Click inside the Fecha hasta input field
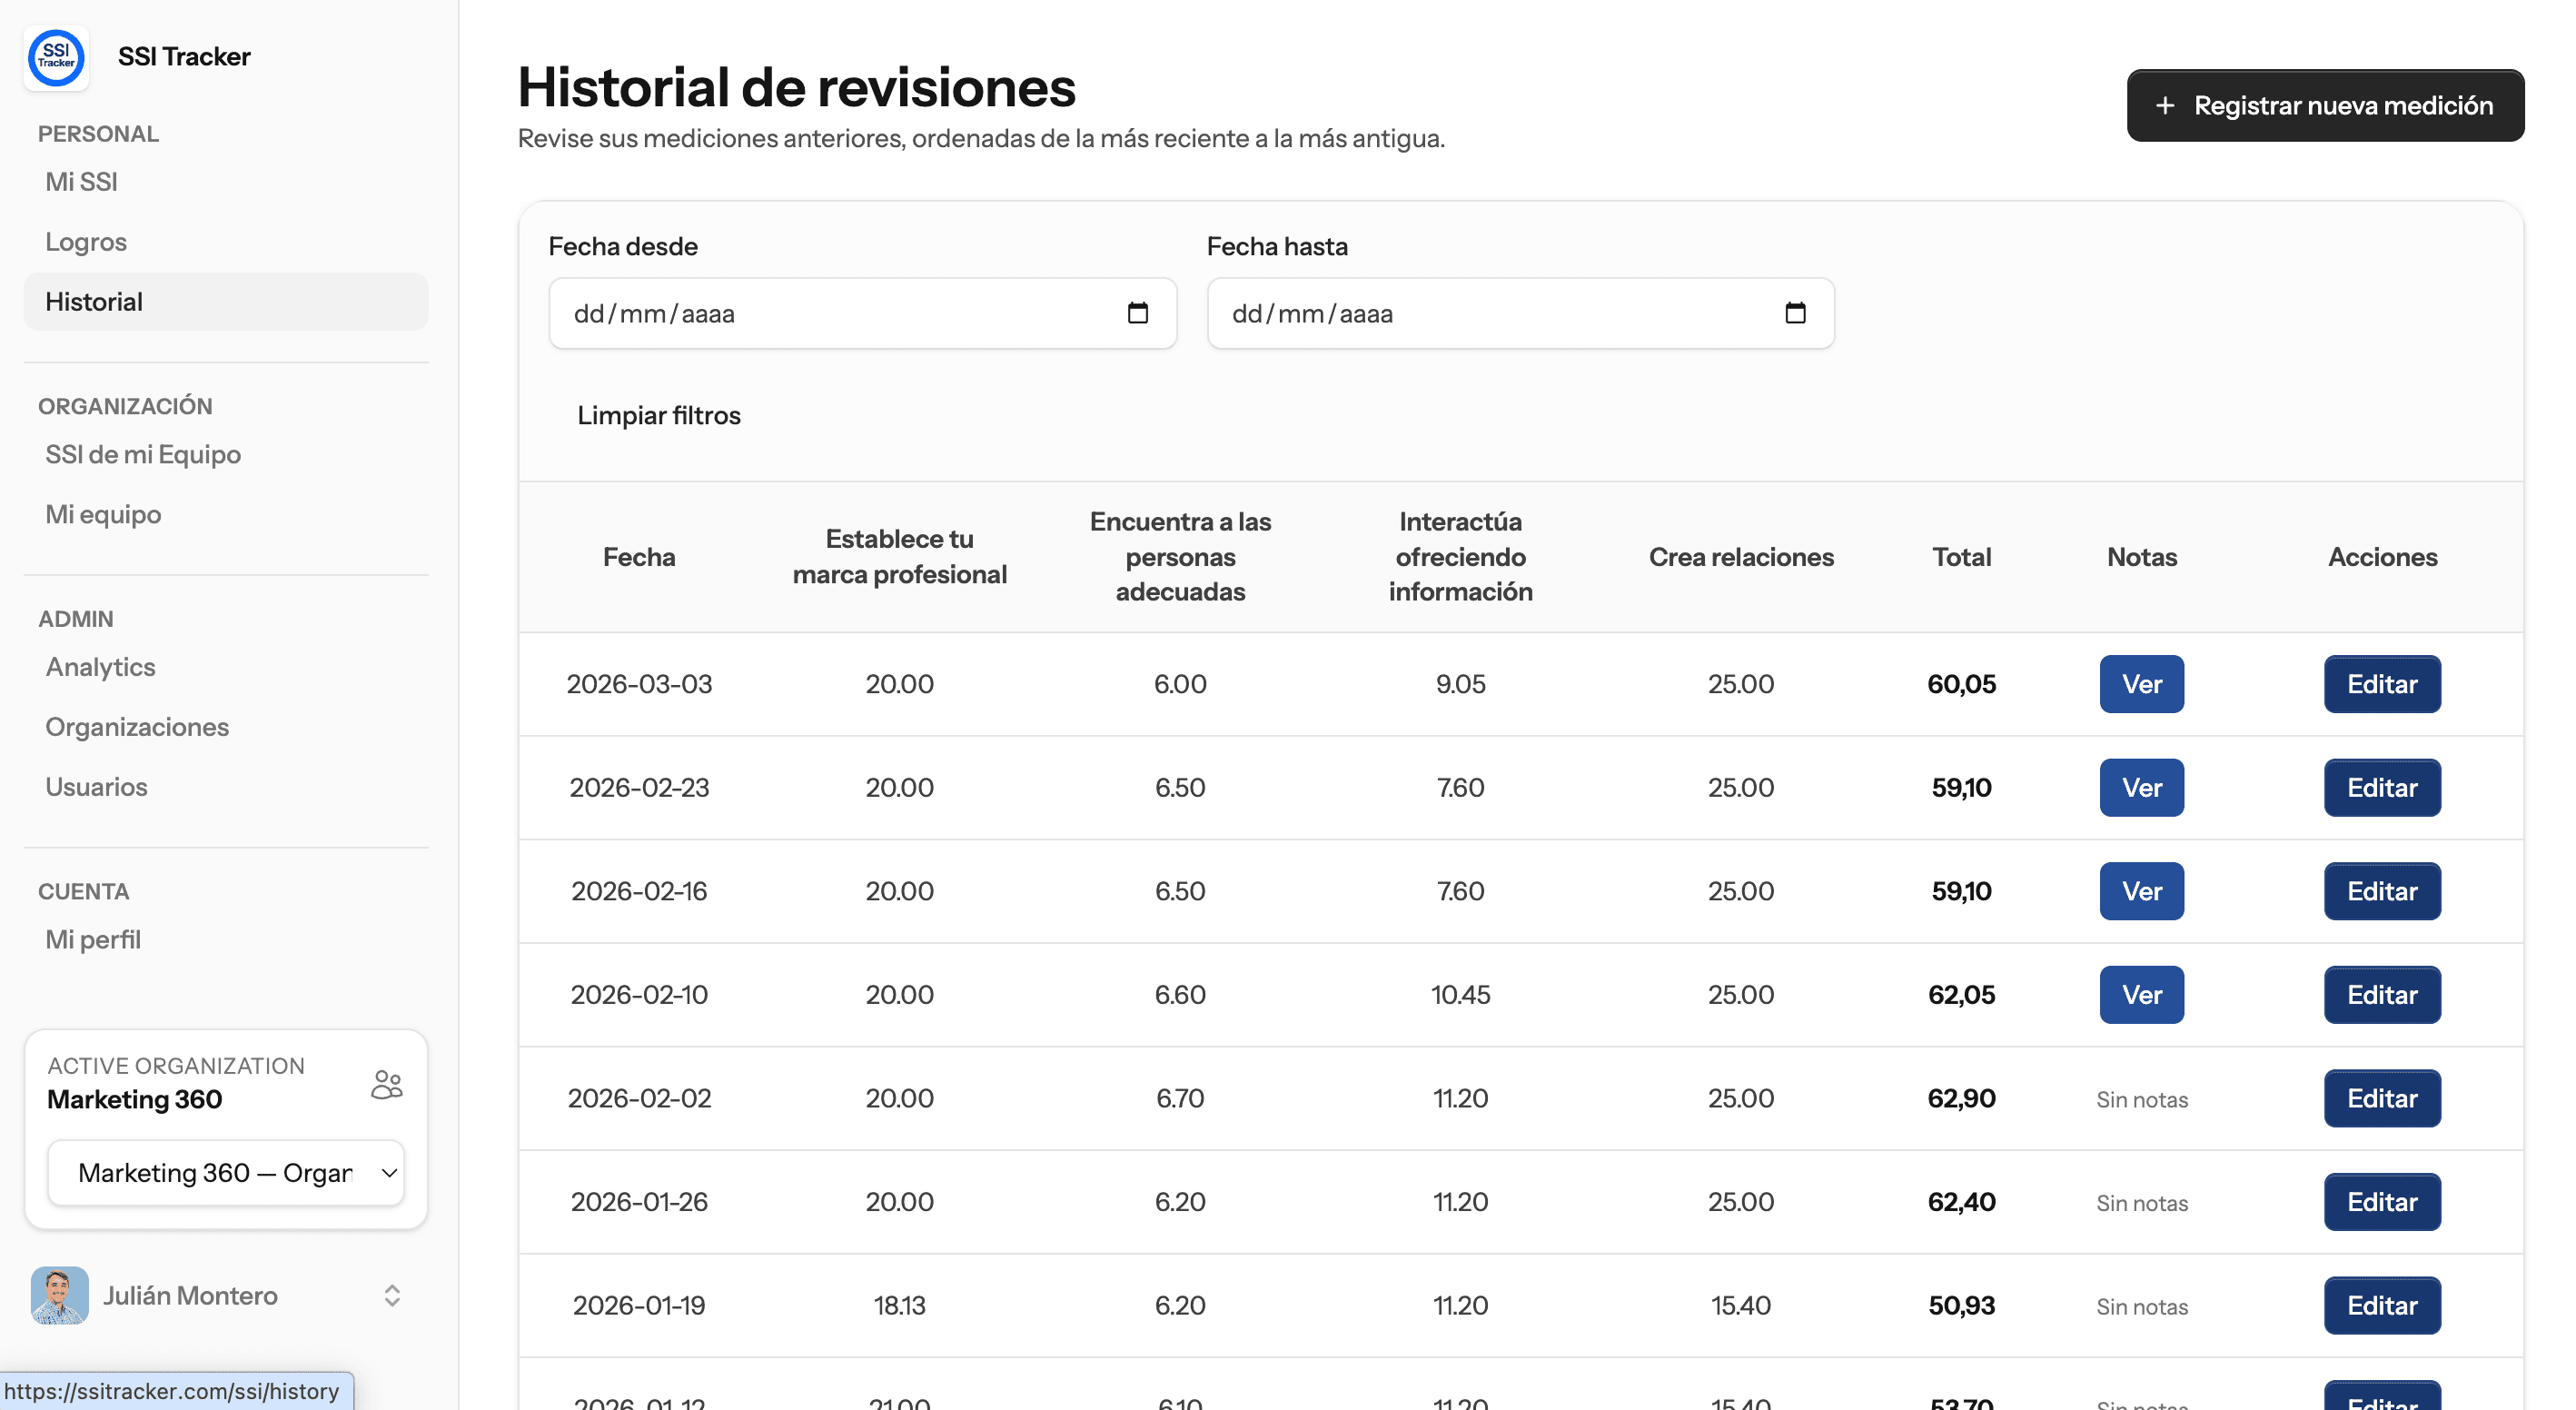This screenshot has width=2576, height=1410. click(x=1450, y=313)
